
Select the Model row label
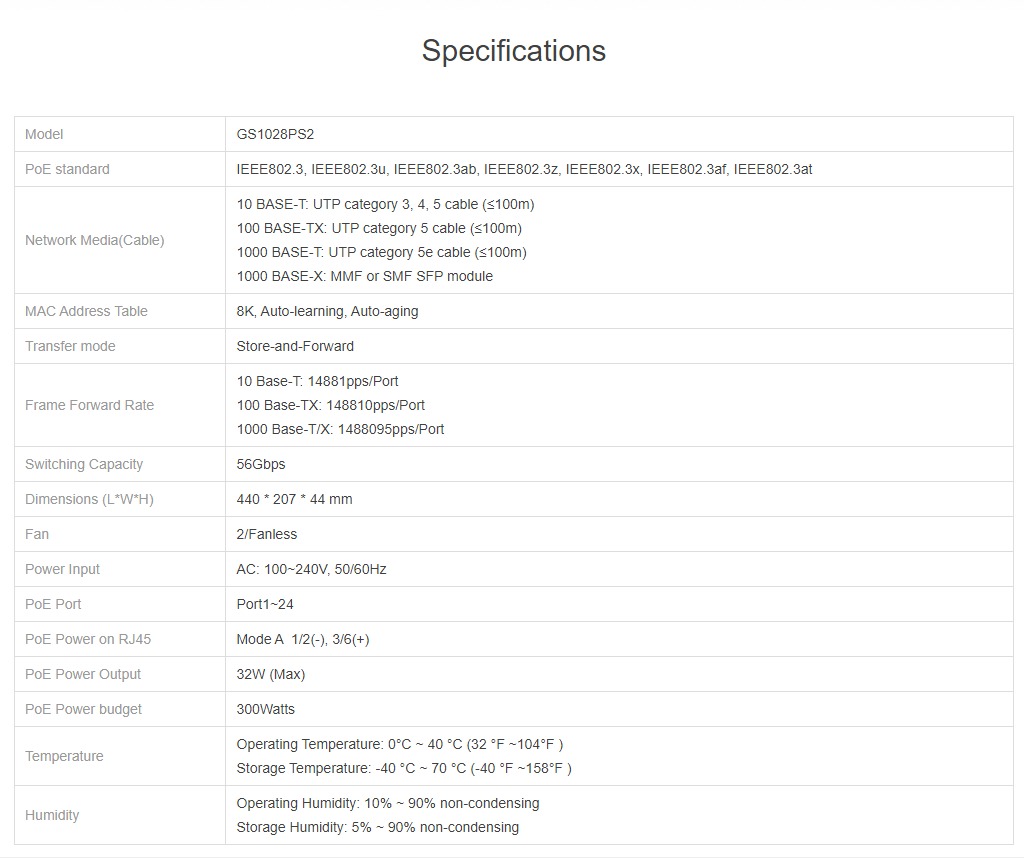[x=44, y=134]
